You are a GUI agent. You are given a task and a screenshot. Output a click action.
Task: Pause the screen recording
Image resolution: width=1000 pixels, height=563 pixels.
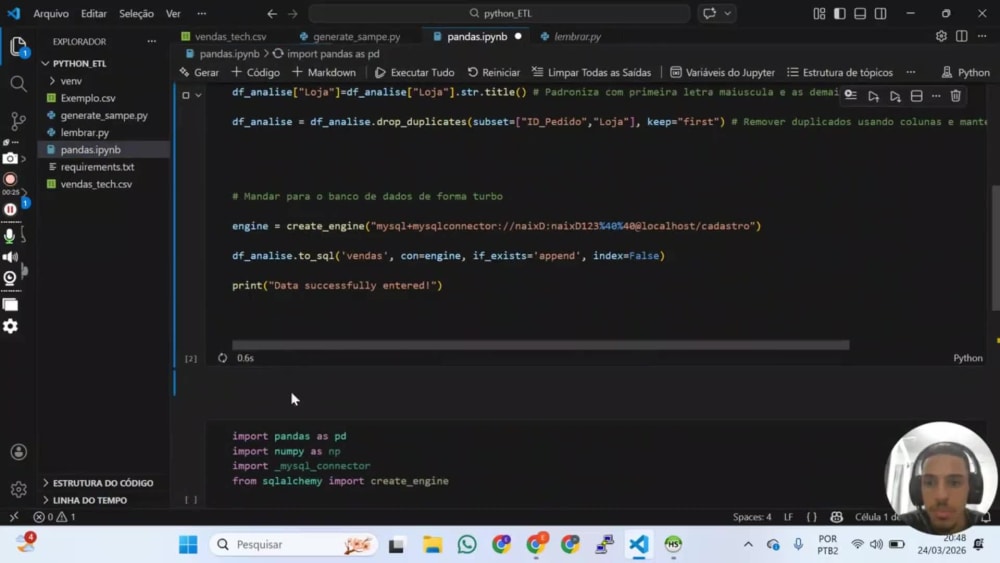[10, 209]
